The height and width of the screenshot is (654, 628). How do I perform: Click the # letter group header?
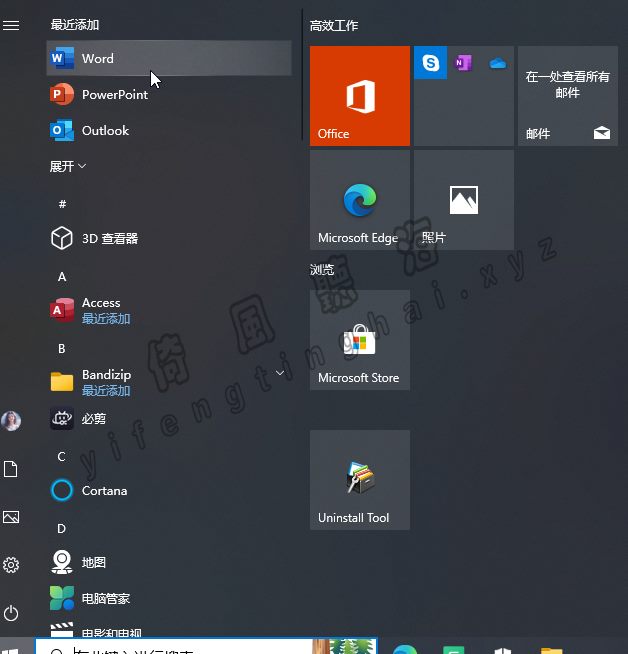click(x=62, y=204)
